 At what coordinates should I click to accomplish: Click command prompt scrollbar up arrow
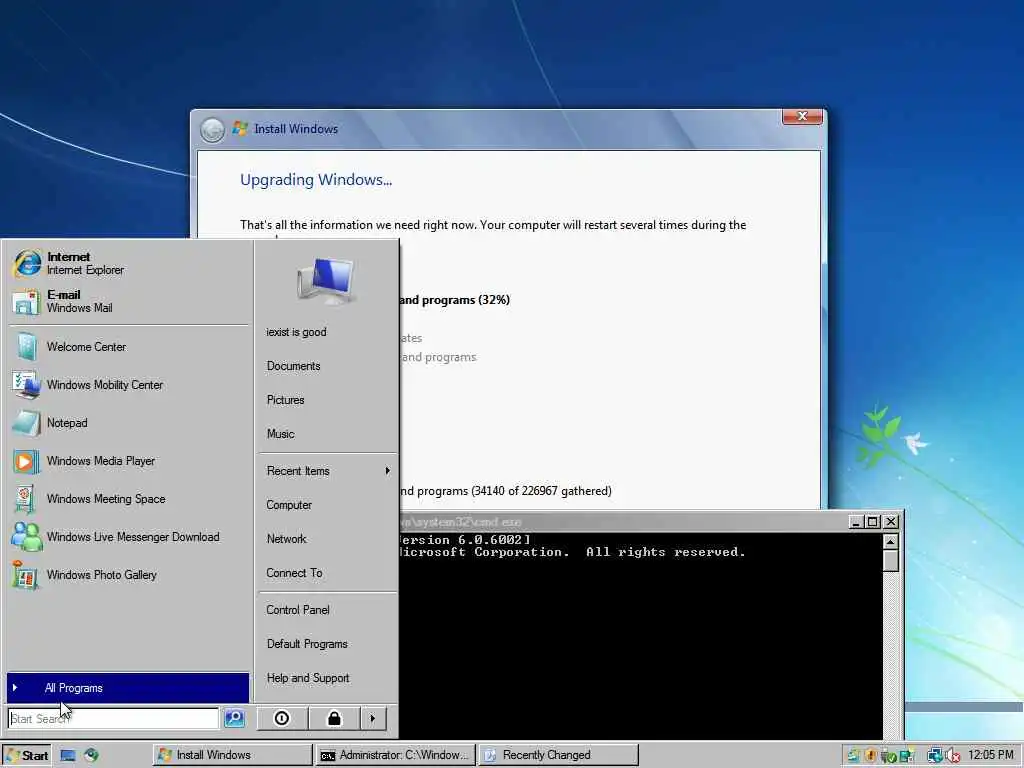[x=890, y=542]
